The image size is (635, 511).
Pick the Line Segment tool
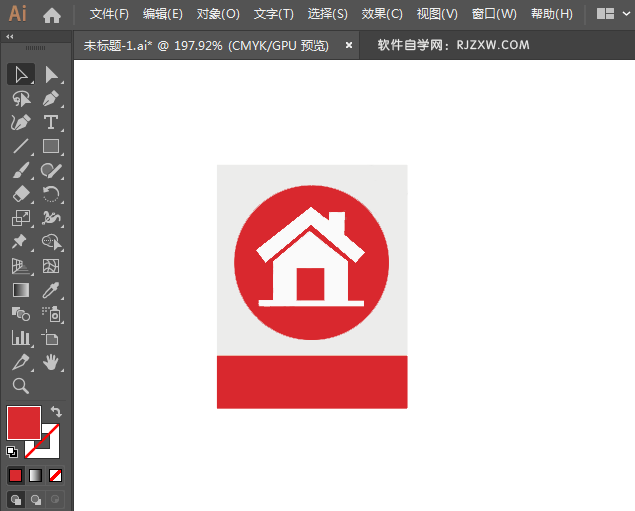point(21,146)
